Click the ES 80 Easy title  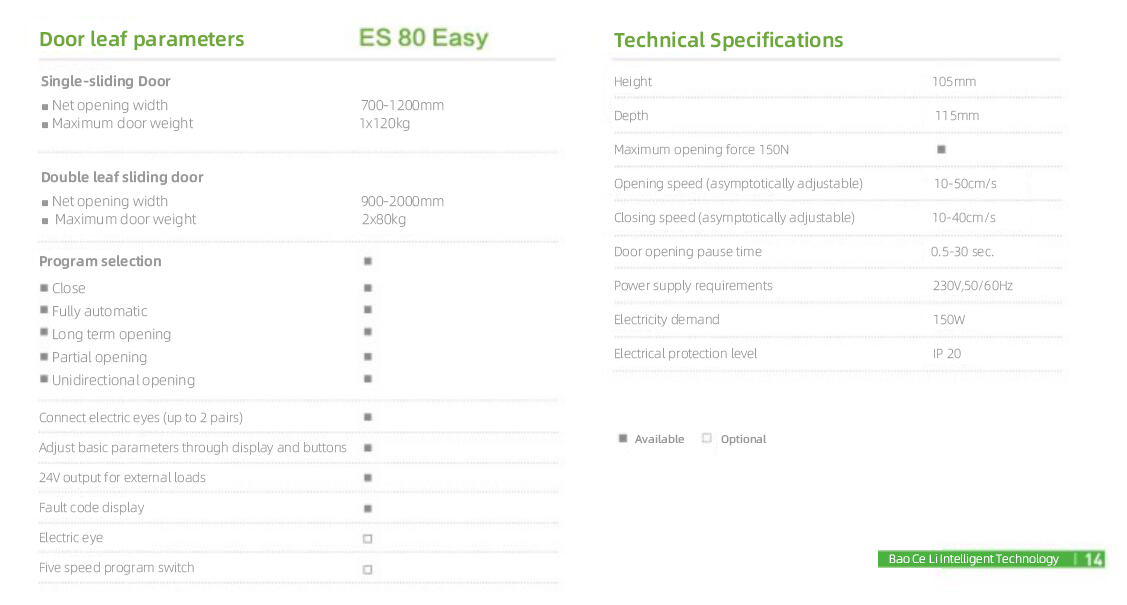pos(423,38)
